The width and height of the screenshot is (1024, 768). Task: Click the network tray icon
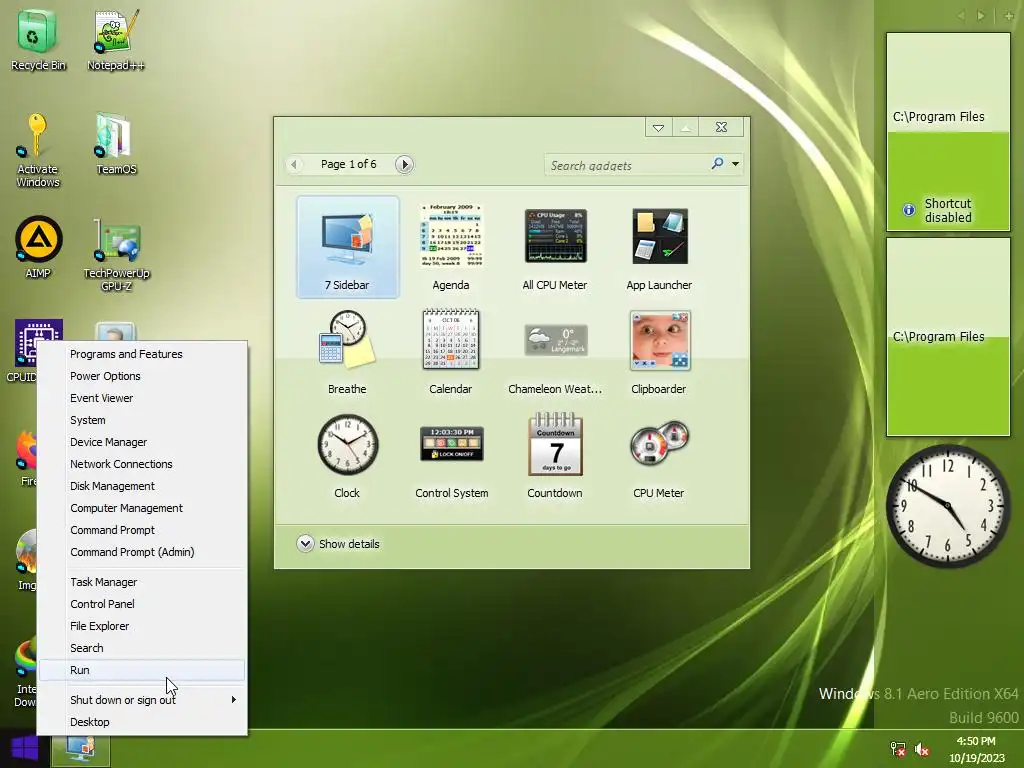(x=898, y=749)
